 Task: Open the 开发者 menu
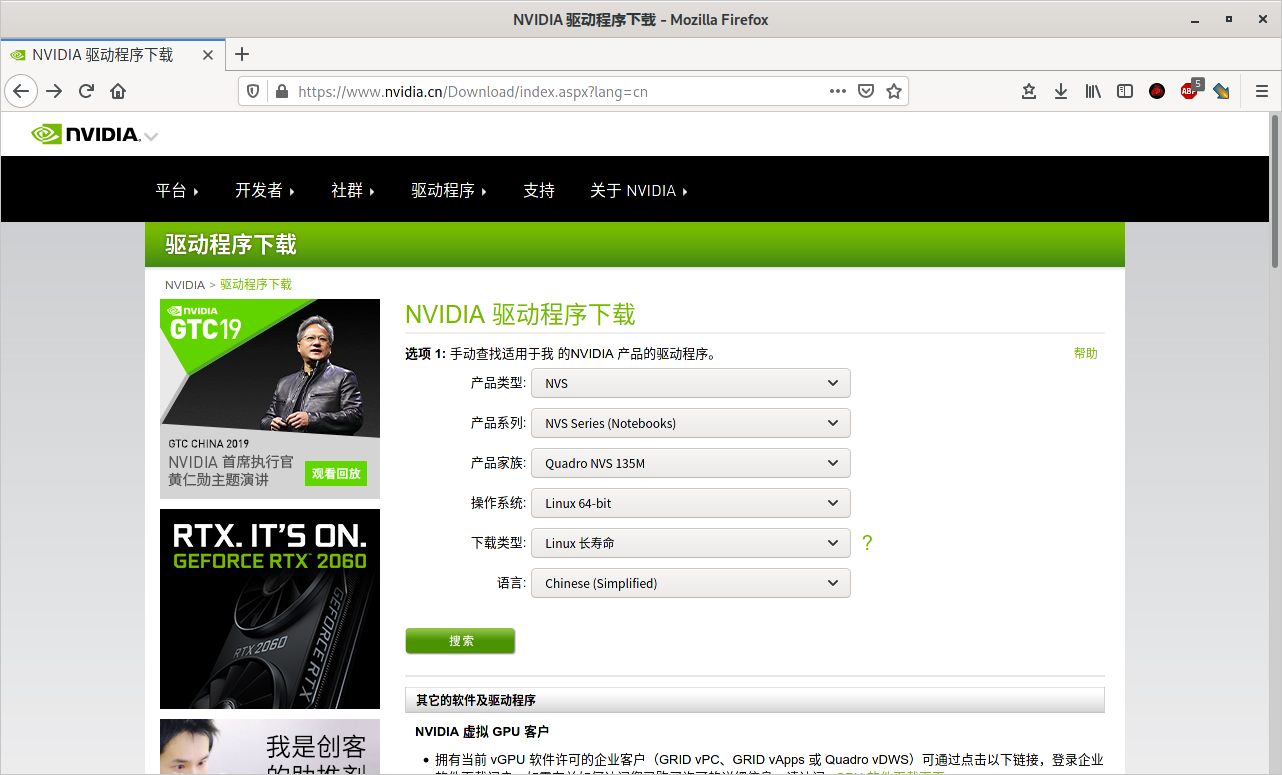click(265, 190)
